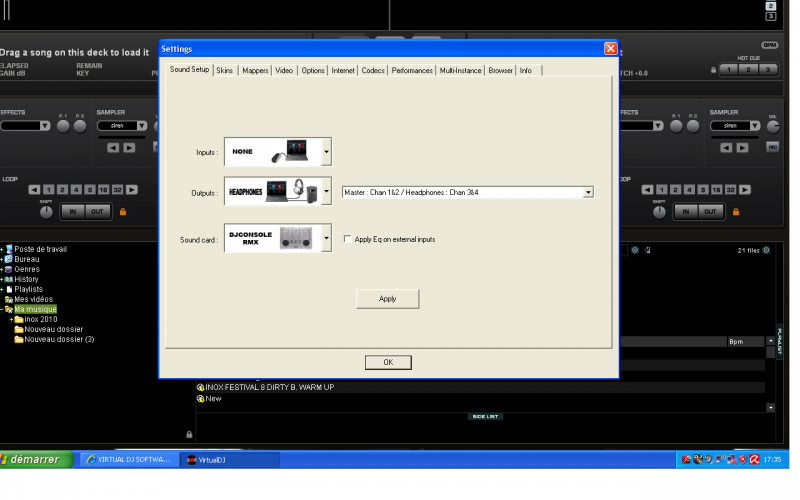Open the Inputs dropdown arrow
The height and width of the screenshot is (500, 800).
click(x=326, y=152)
